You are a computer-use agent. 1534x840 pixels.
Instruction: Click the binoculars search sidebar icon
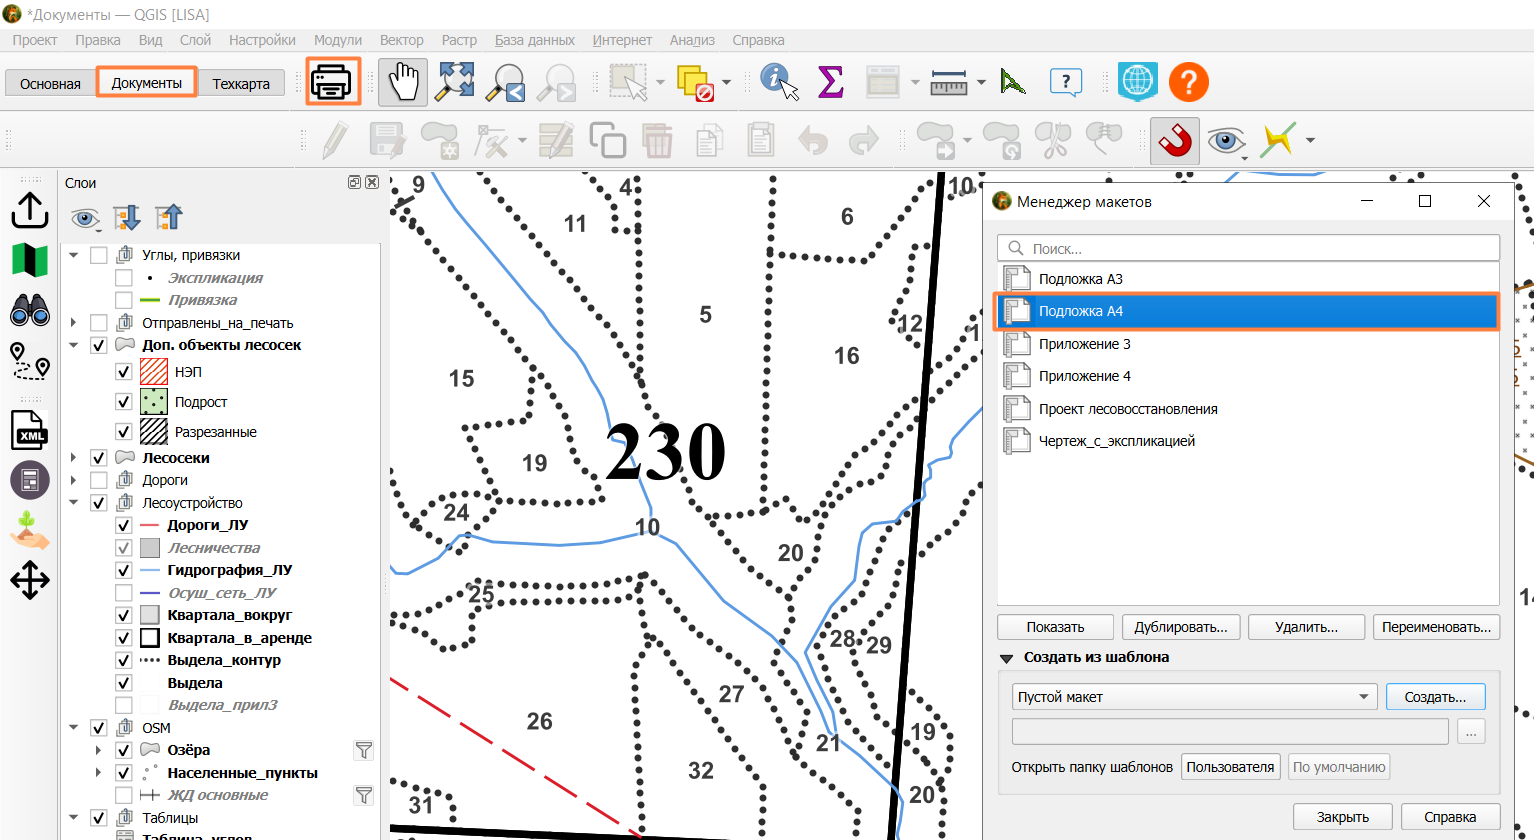pos(30,311)
